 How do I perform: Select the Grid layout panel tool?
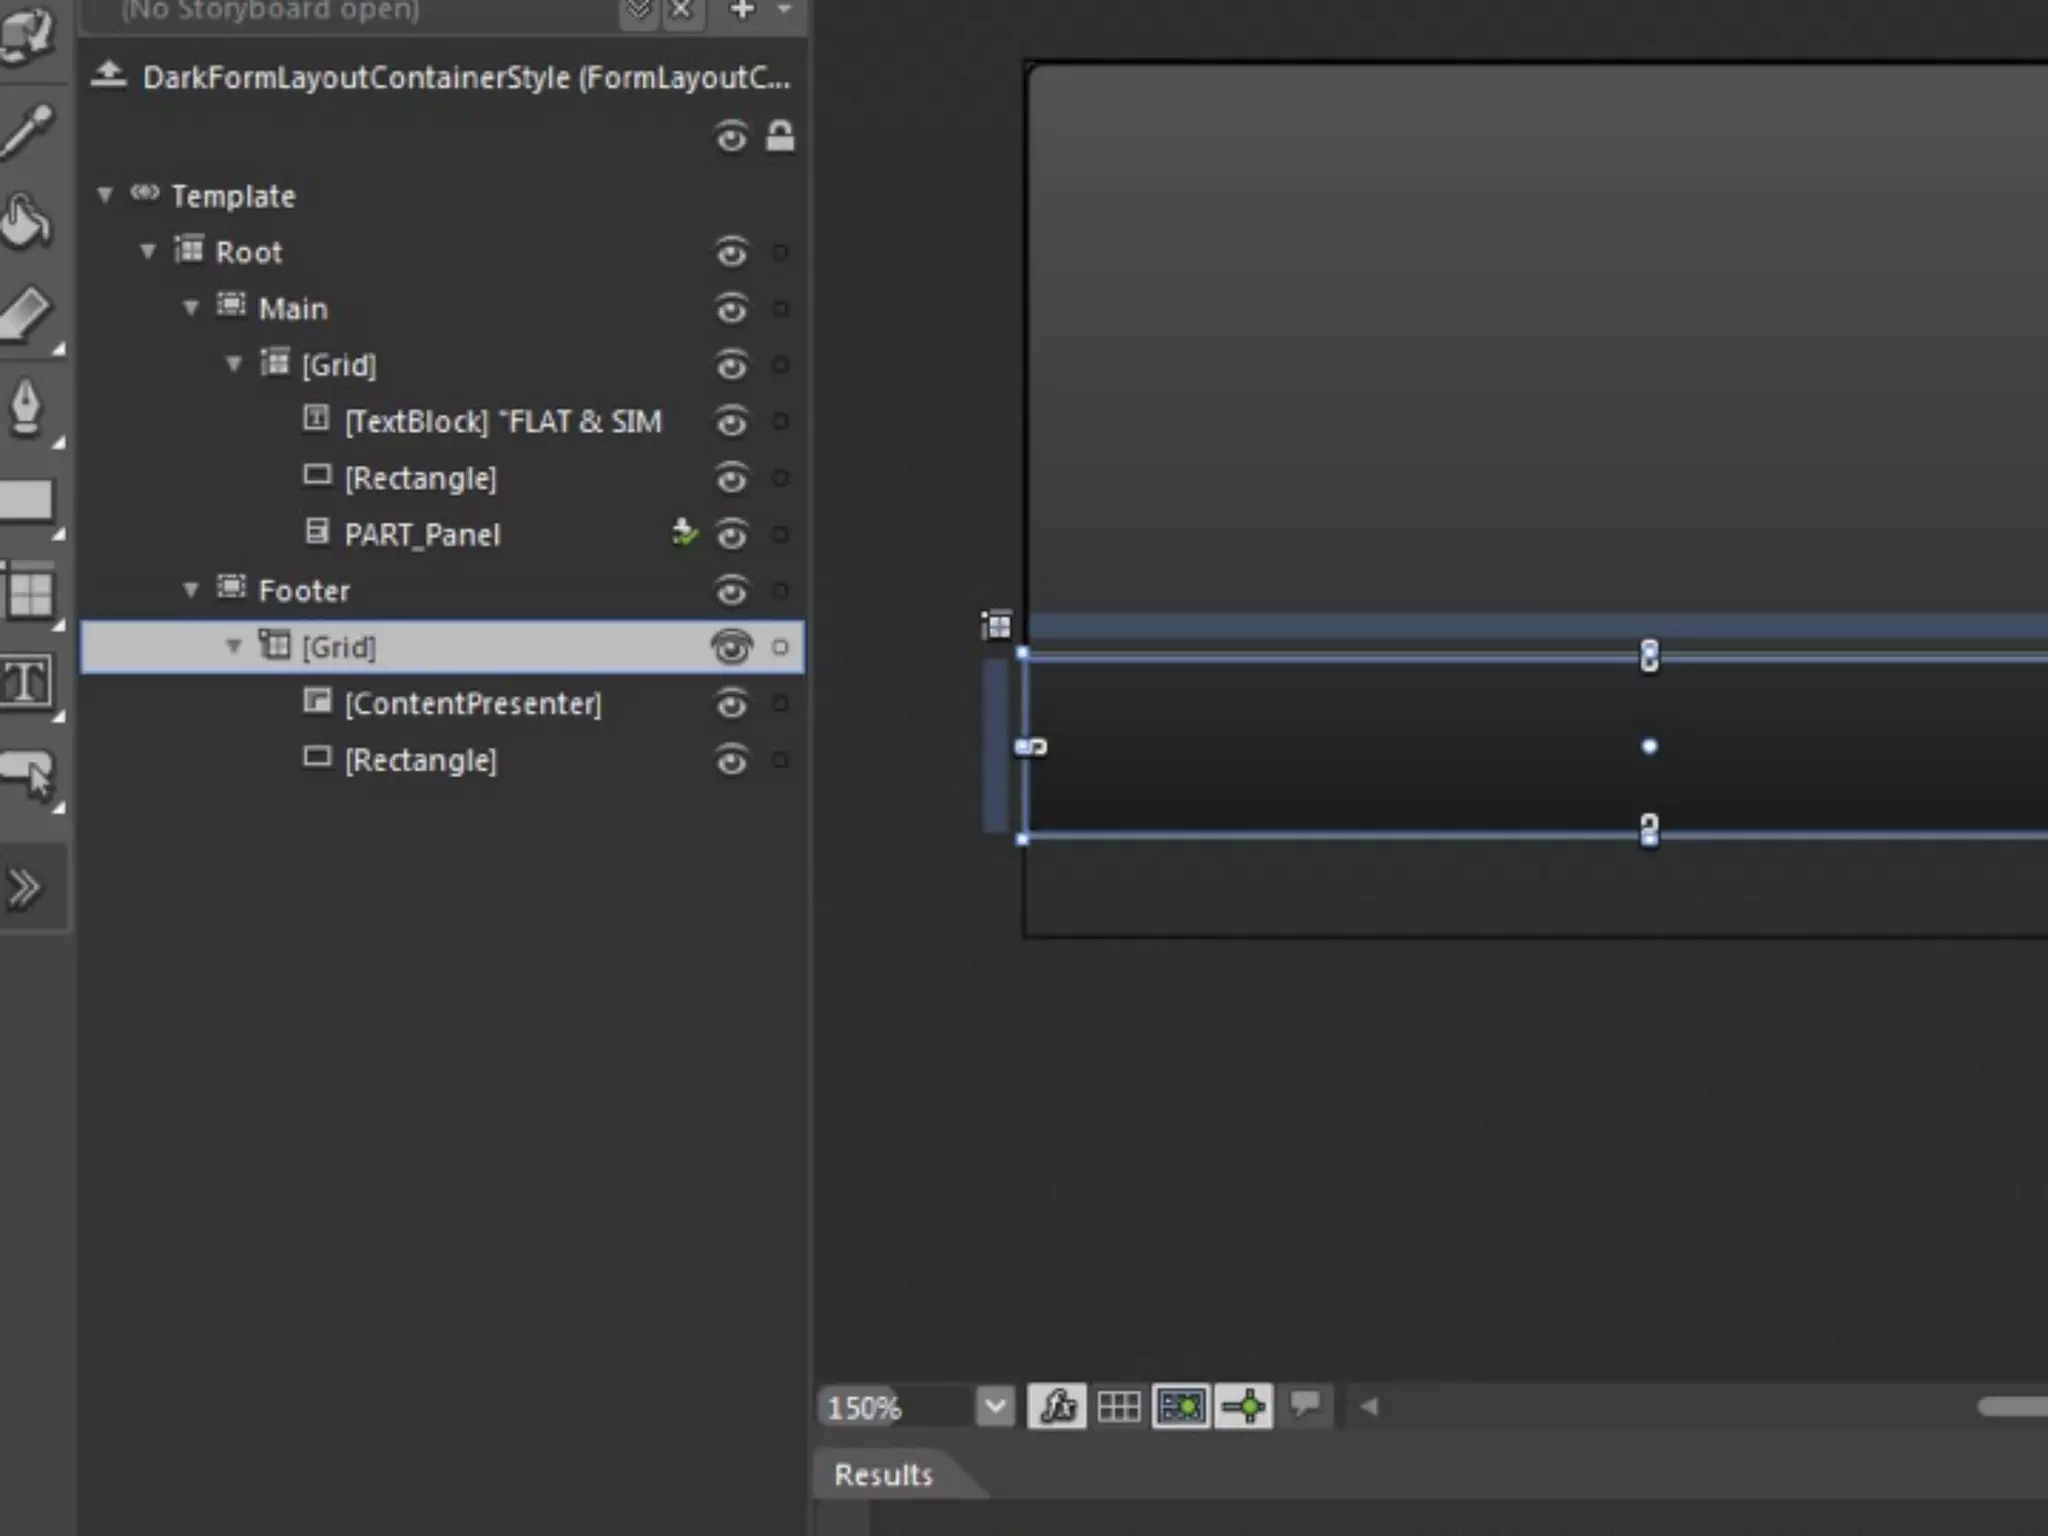click(x=29, y=592)
